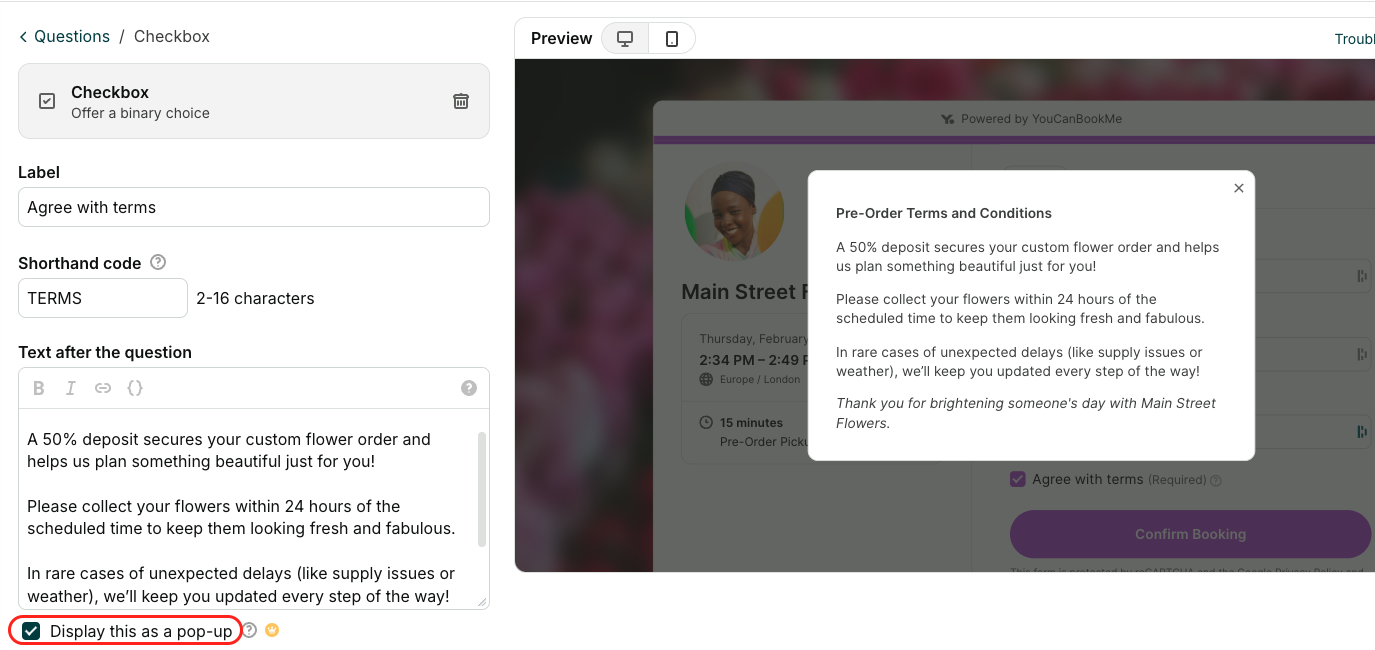Image resolution: width=1375 pixels, height=650 pixels.
Task: Click the '2-16 characters' hint text
Action: (x=255, y=298)
